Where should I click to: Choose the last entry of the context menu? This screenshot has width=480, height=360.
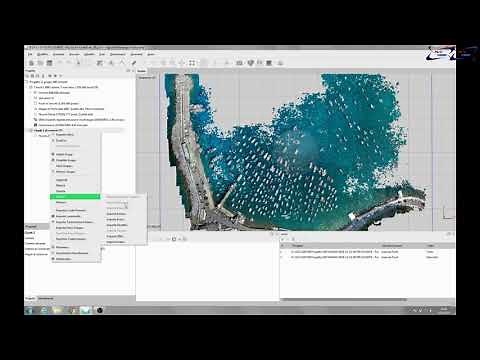pos(75,259)
